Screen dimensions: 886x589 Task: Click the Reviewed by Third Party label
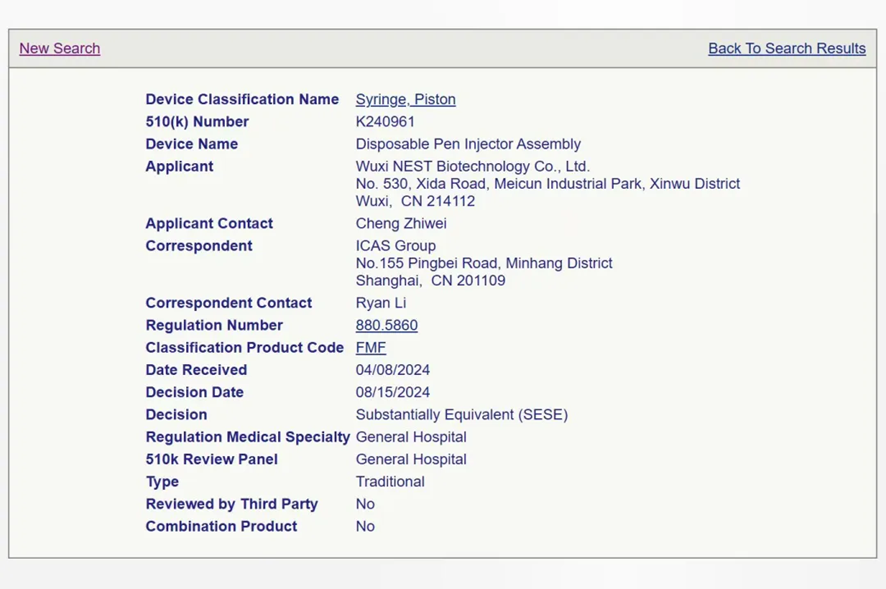231,504
